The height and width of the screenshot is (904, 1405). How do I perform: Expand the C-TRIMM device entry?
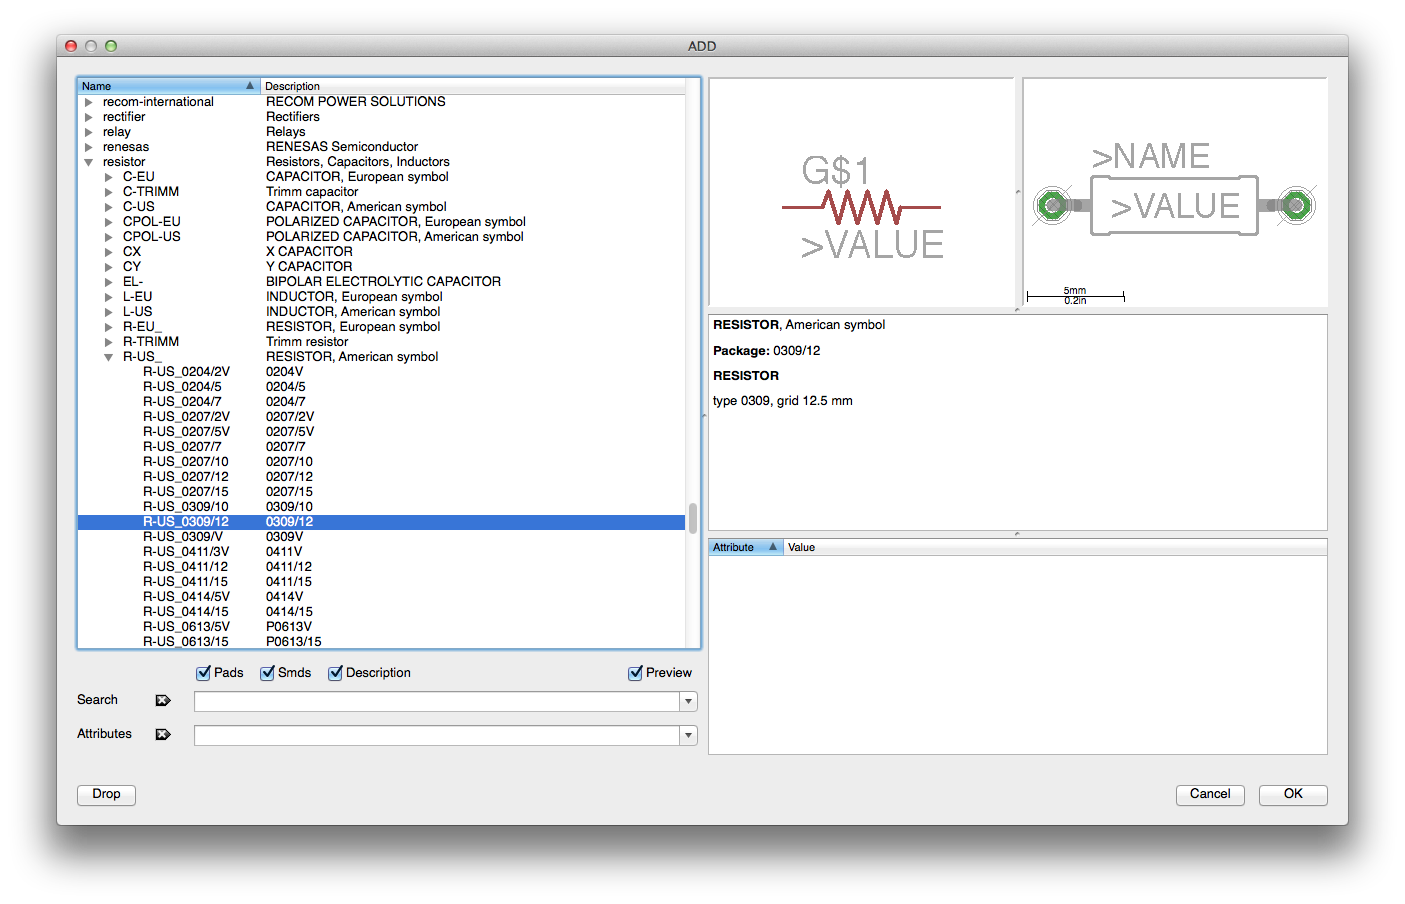pos(109,192)
